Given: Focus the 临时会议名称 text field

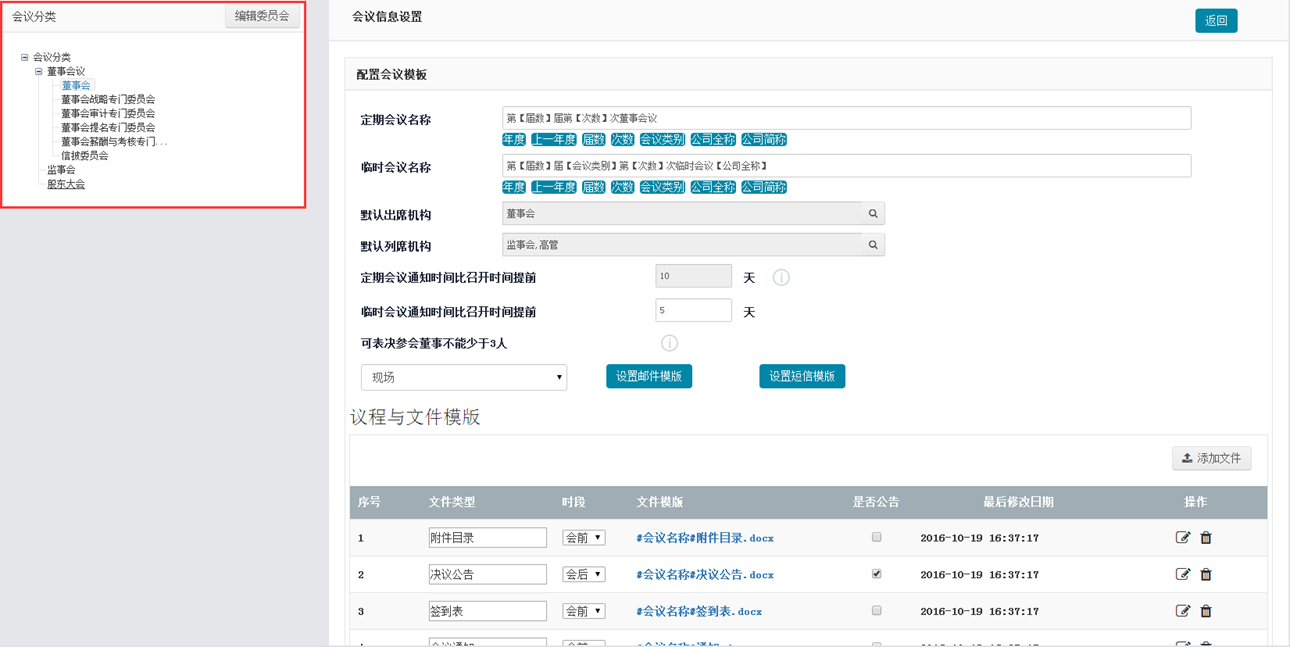Looking at the screenshot, I should (846, 166).
